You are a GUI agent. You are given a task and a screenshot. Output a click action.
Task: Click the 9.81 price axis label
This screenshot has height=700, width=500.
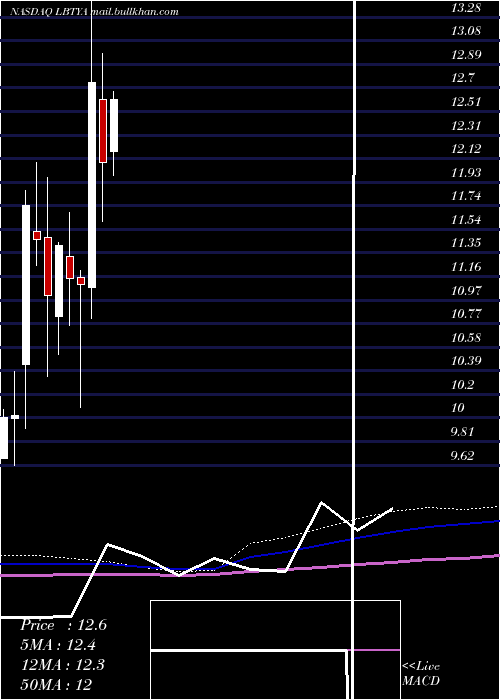pos(462,432)
